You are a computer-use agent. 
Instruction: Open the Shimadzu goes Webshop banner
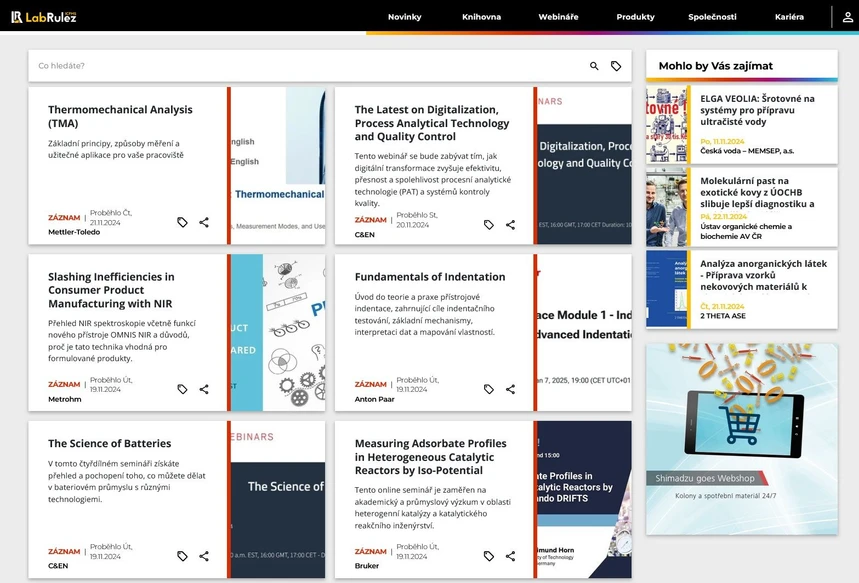[742, 439]
